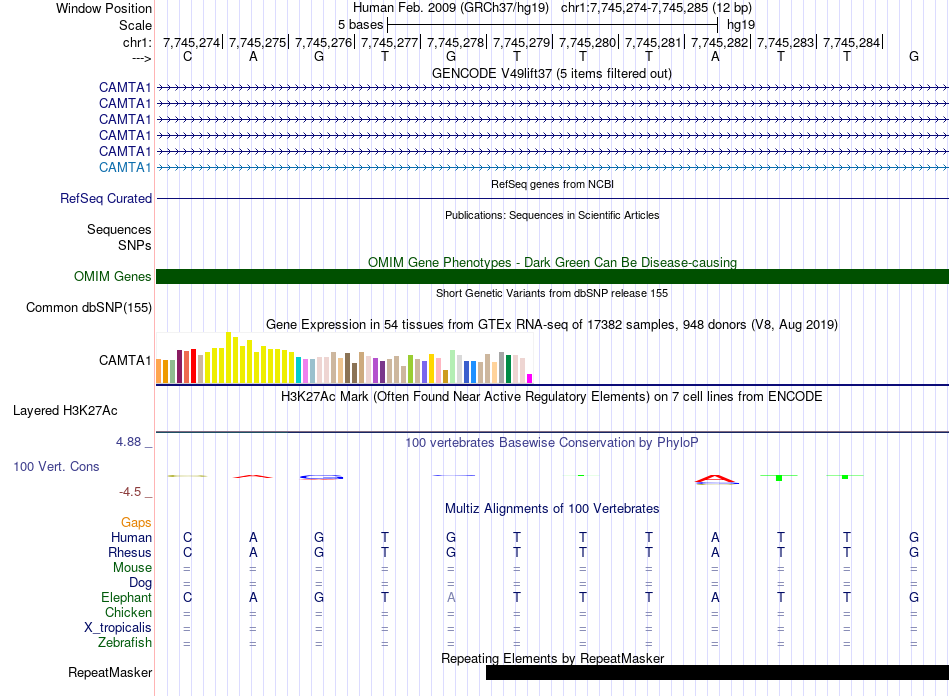Click base C in the Rhesus row
Viewport: 950px width, 696px height.
187,552
